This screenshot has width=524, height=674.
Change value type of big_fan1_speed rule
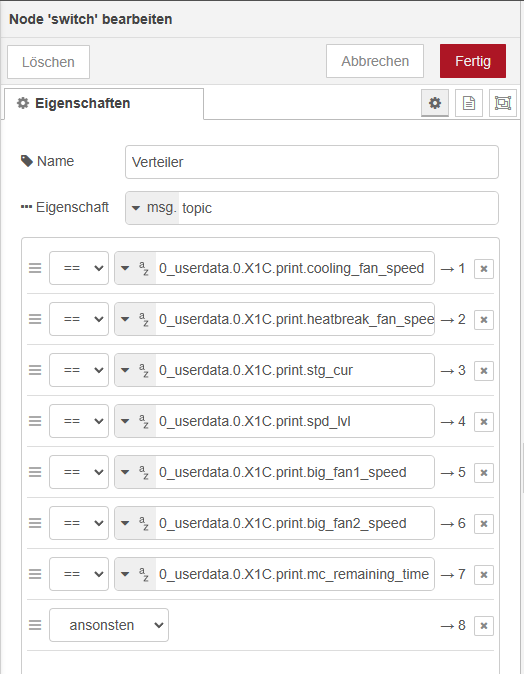tap(135, 472)
